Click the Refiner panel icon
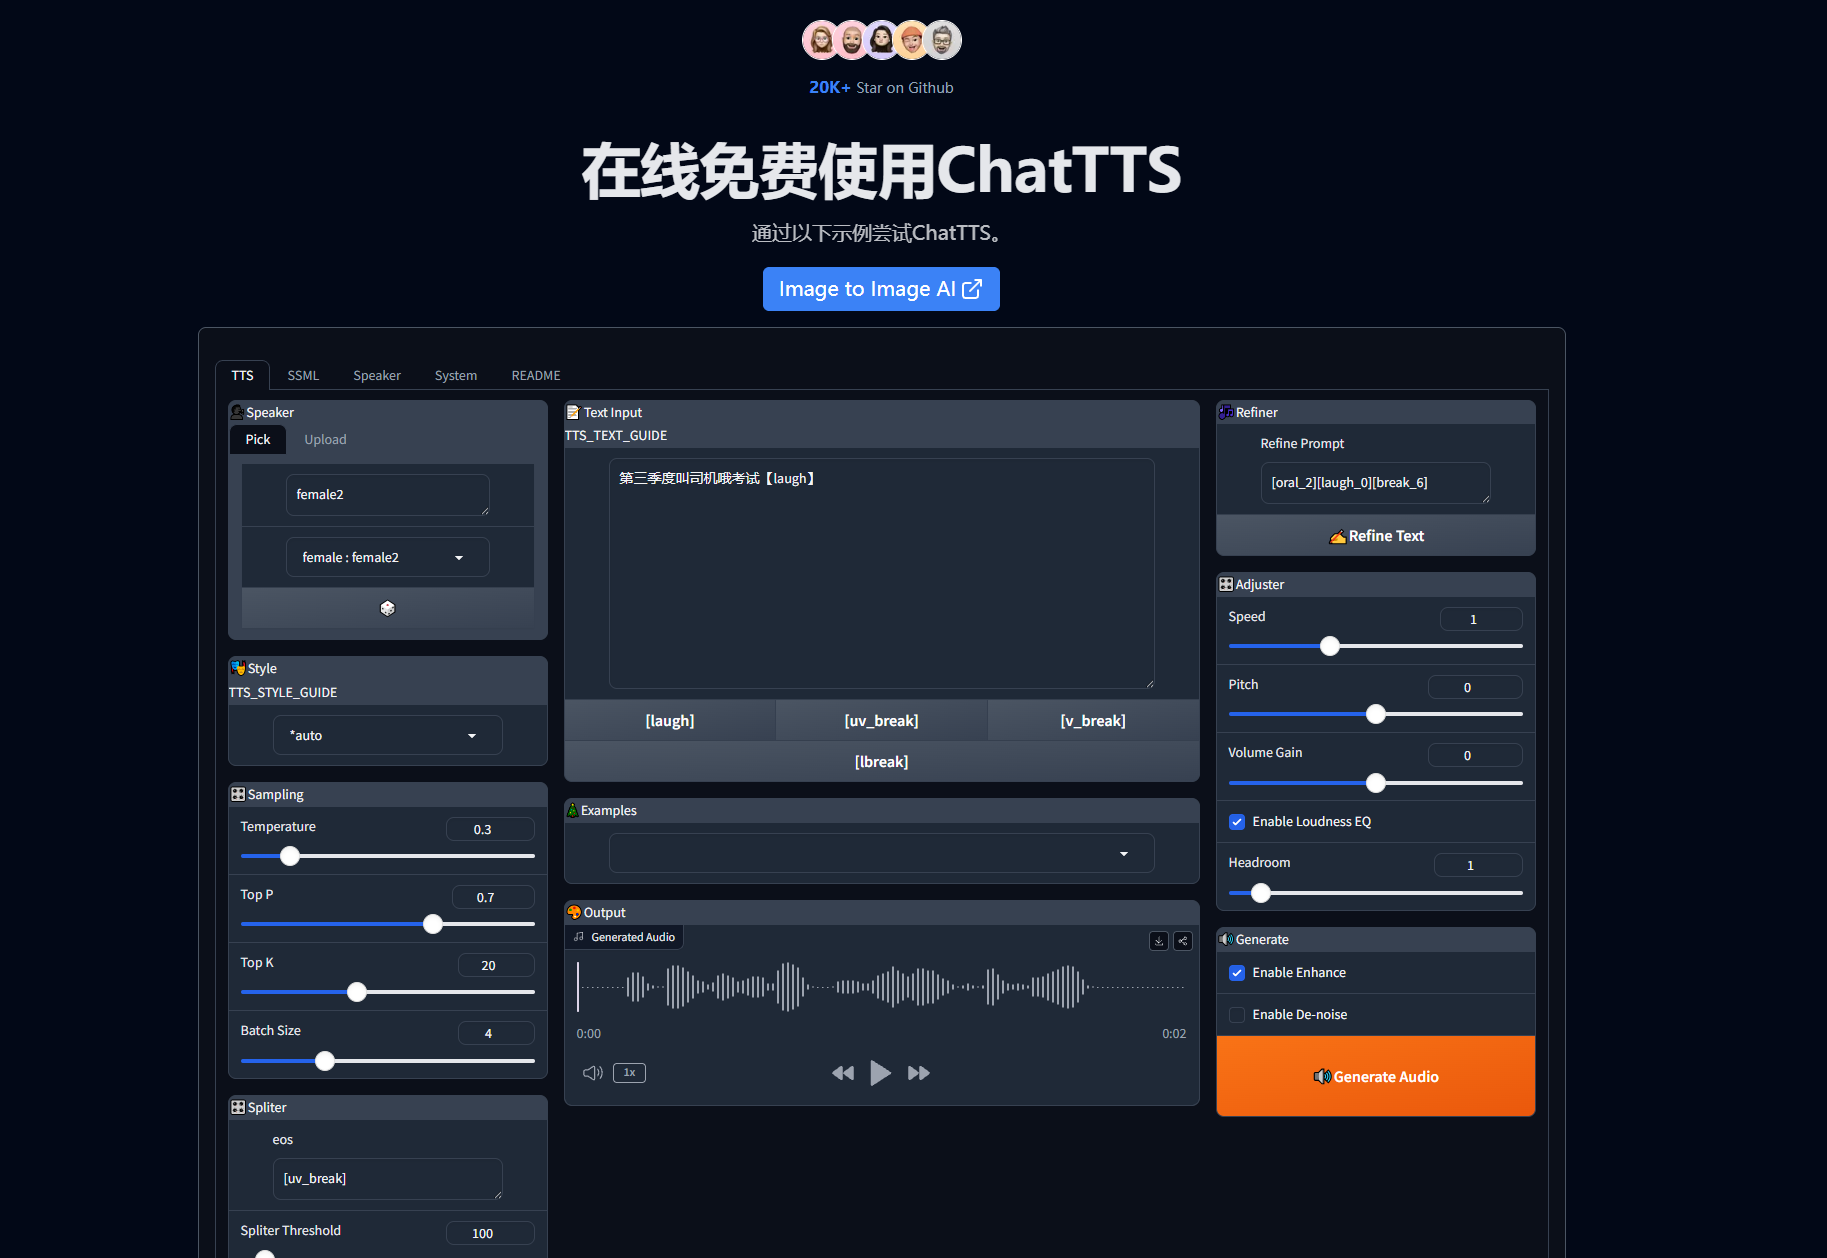 click(1226, 412)
